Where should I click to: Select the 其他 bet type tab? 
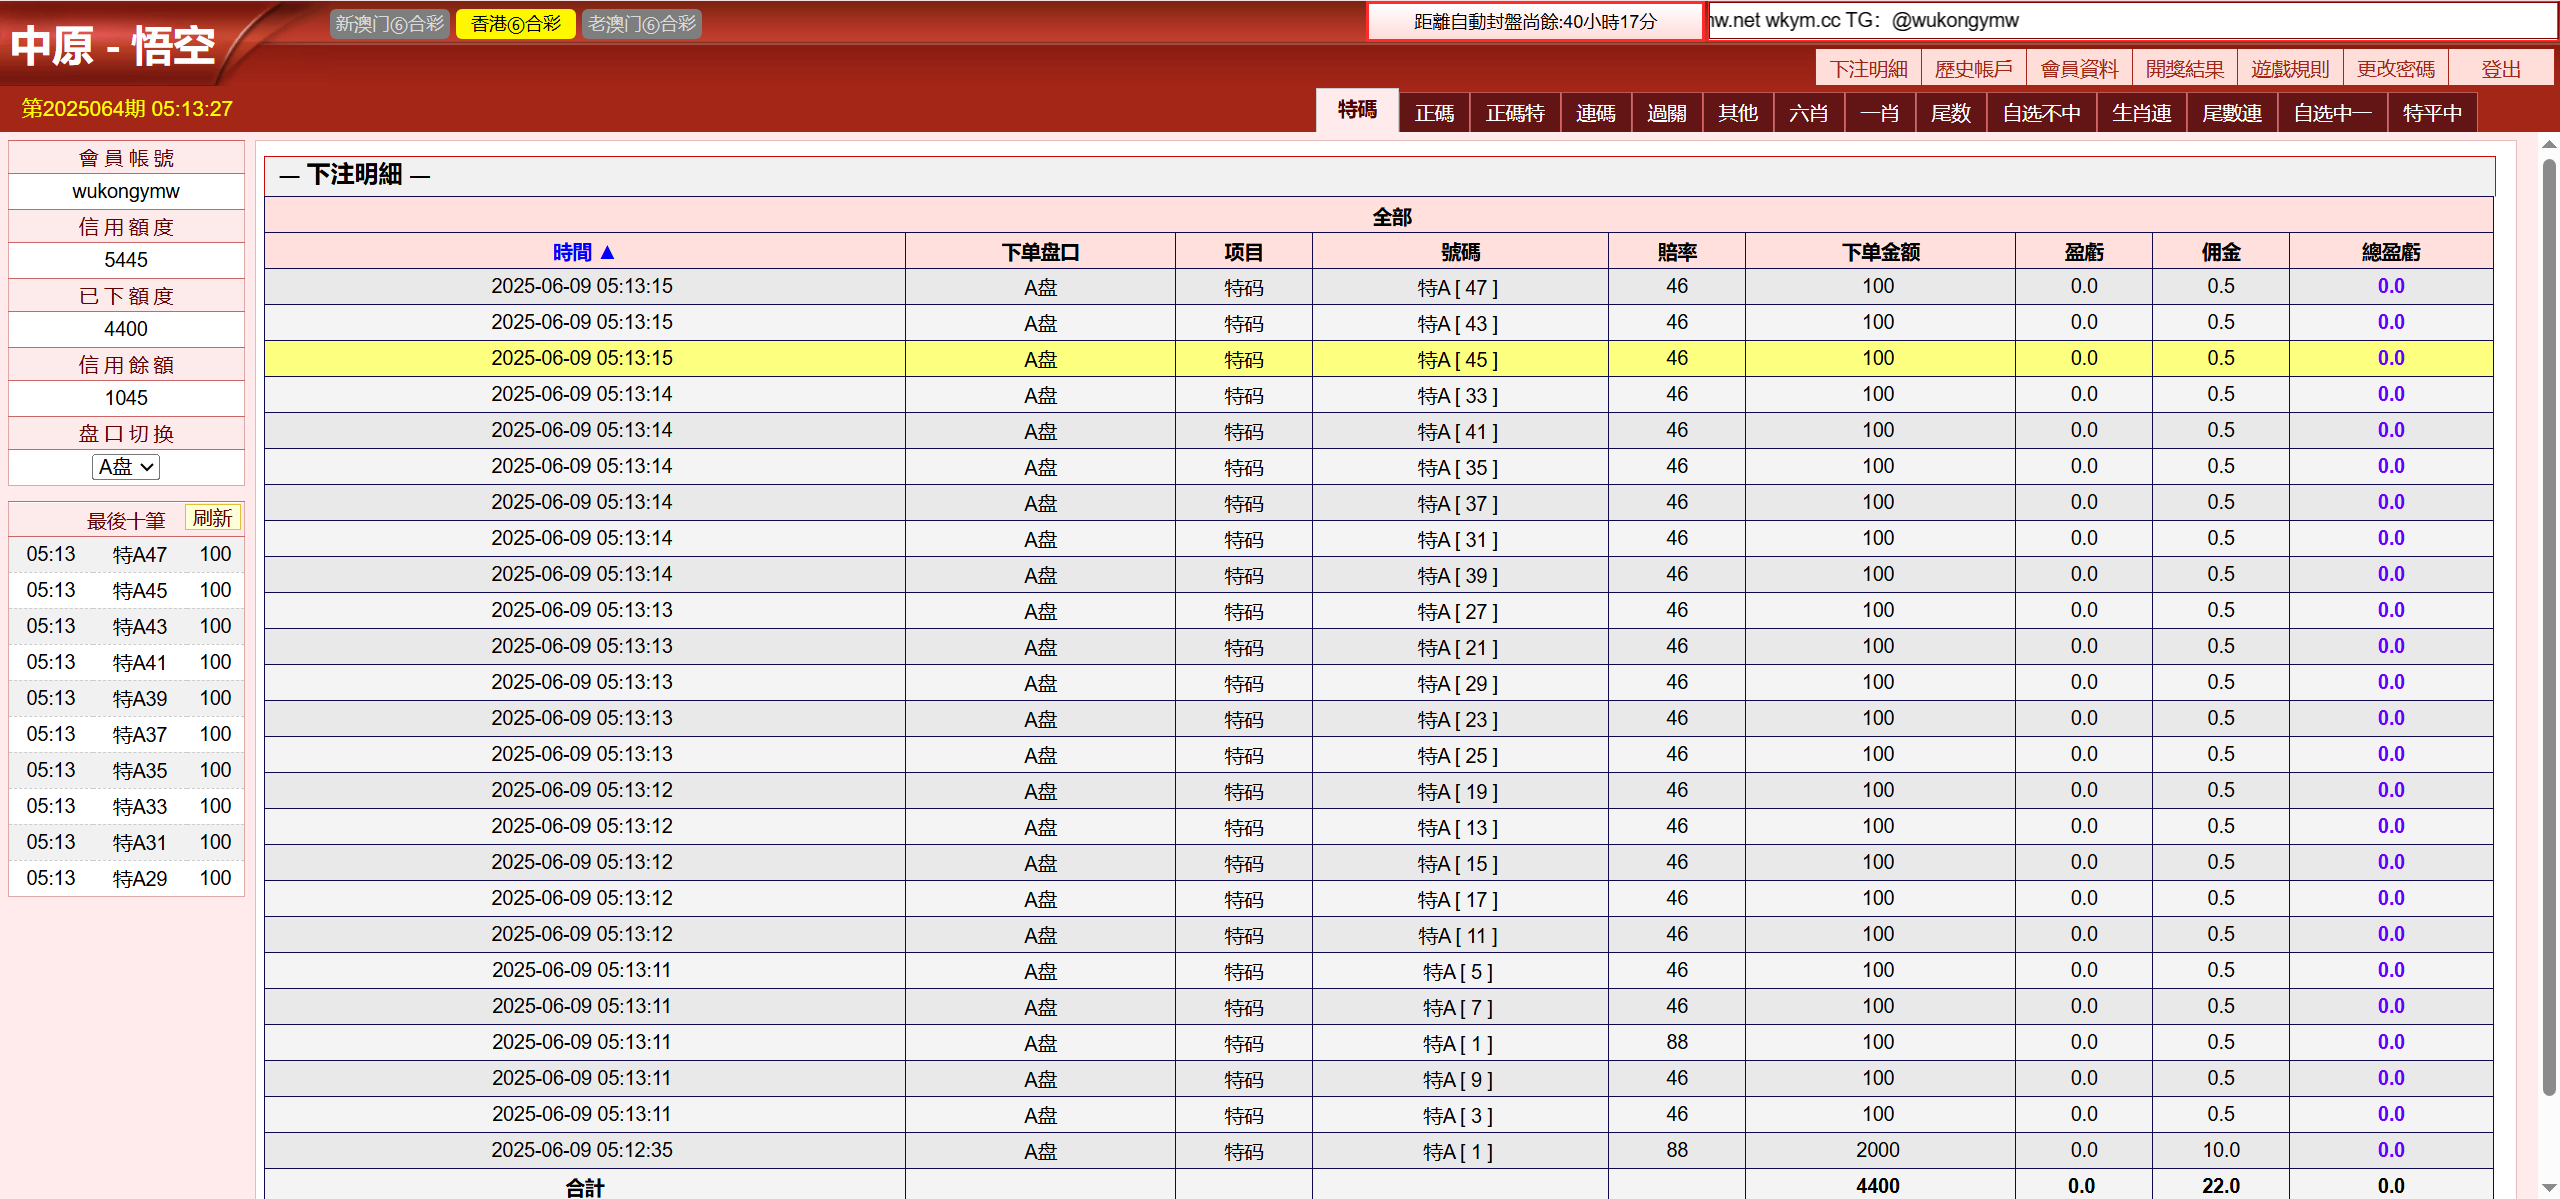click(1737, 113)
